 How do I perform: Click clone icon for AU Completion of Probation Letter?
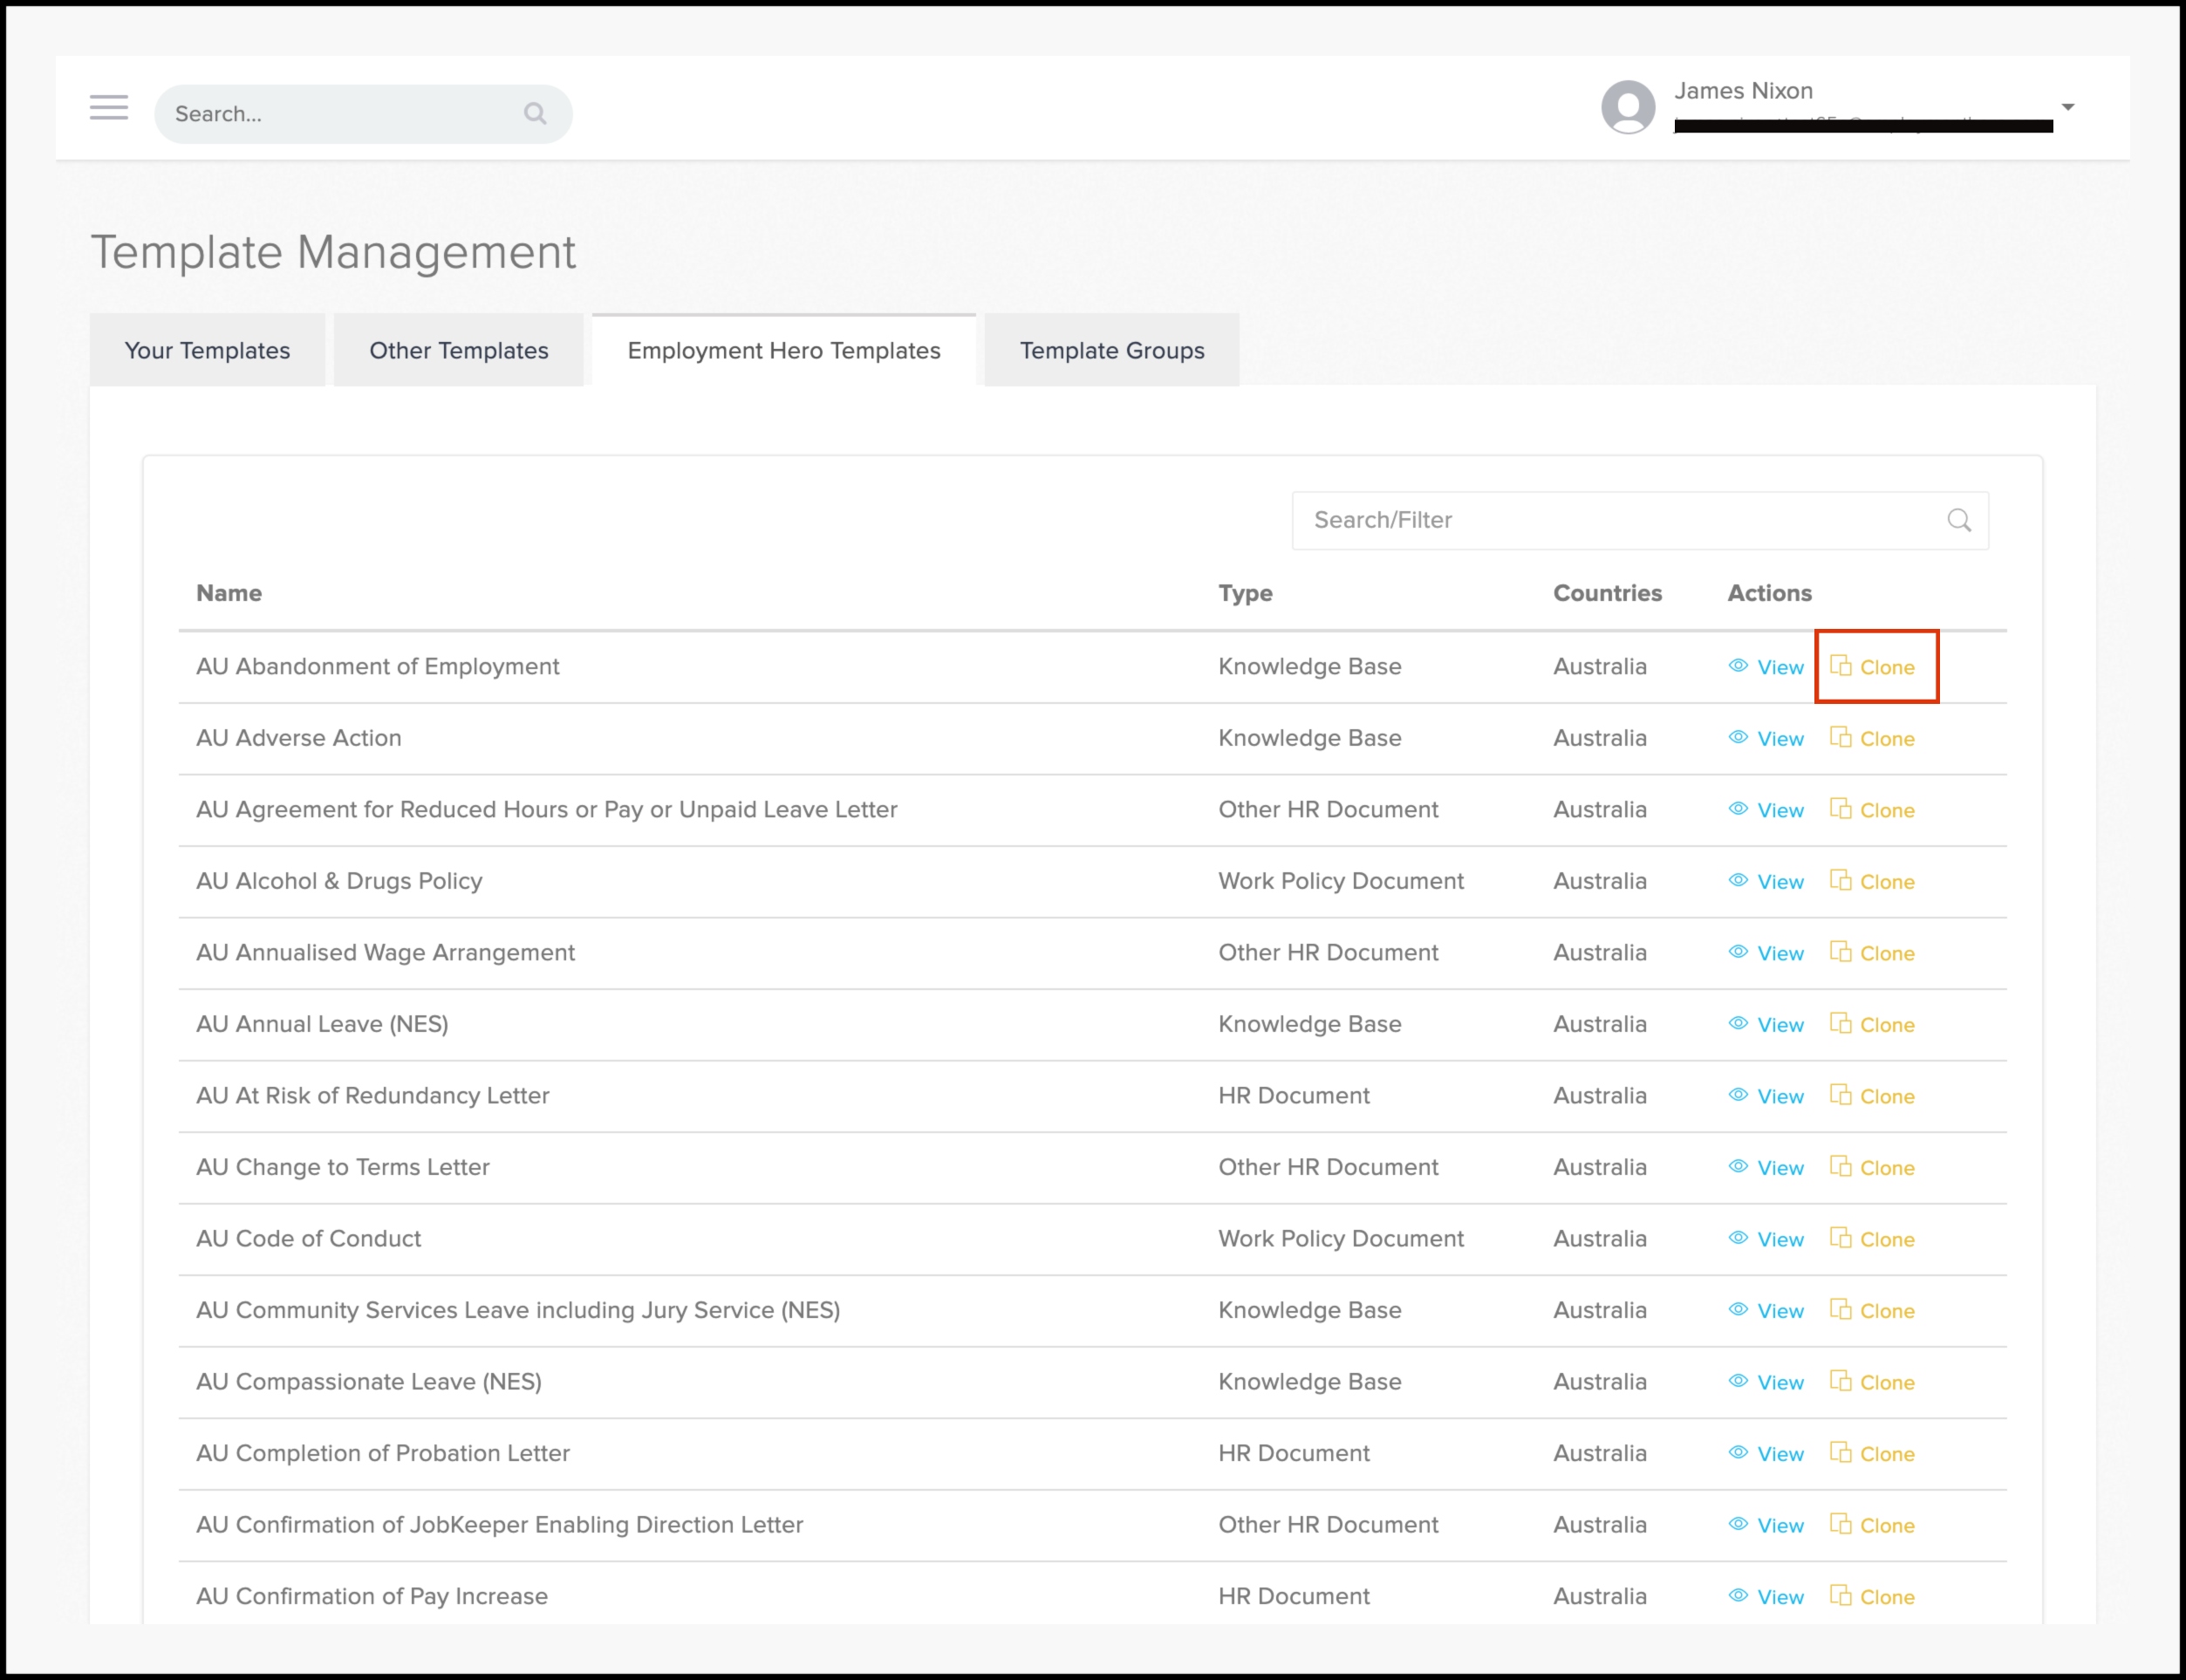tap(1840, 1452)
